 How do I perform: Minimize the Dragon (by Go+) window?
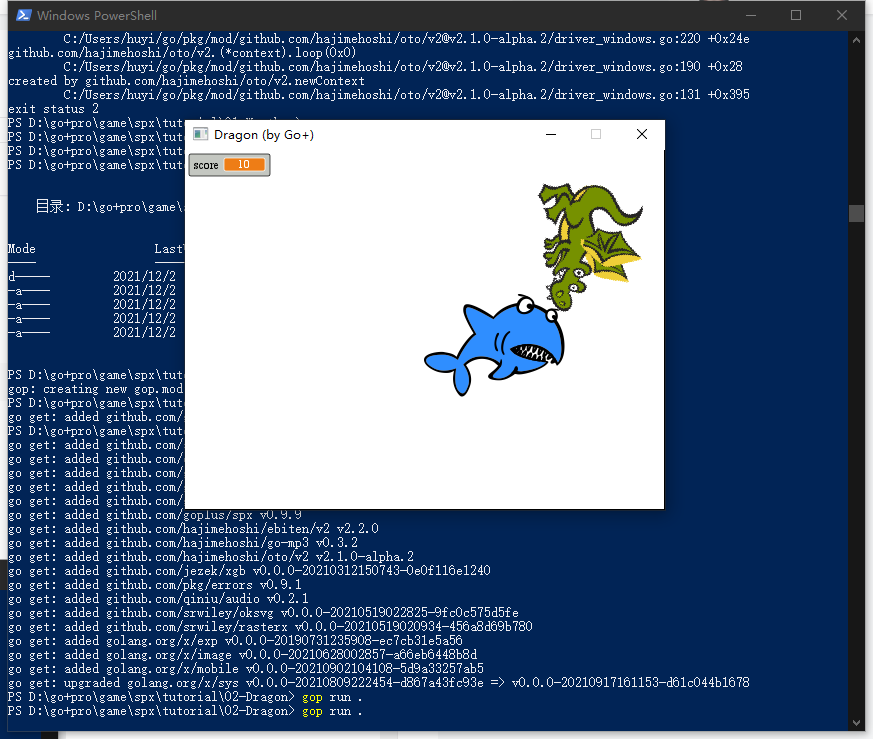click(551, 134)
